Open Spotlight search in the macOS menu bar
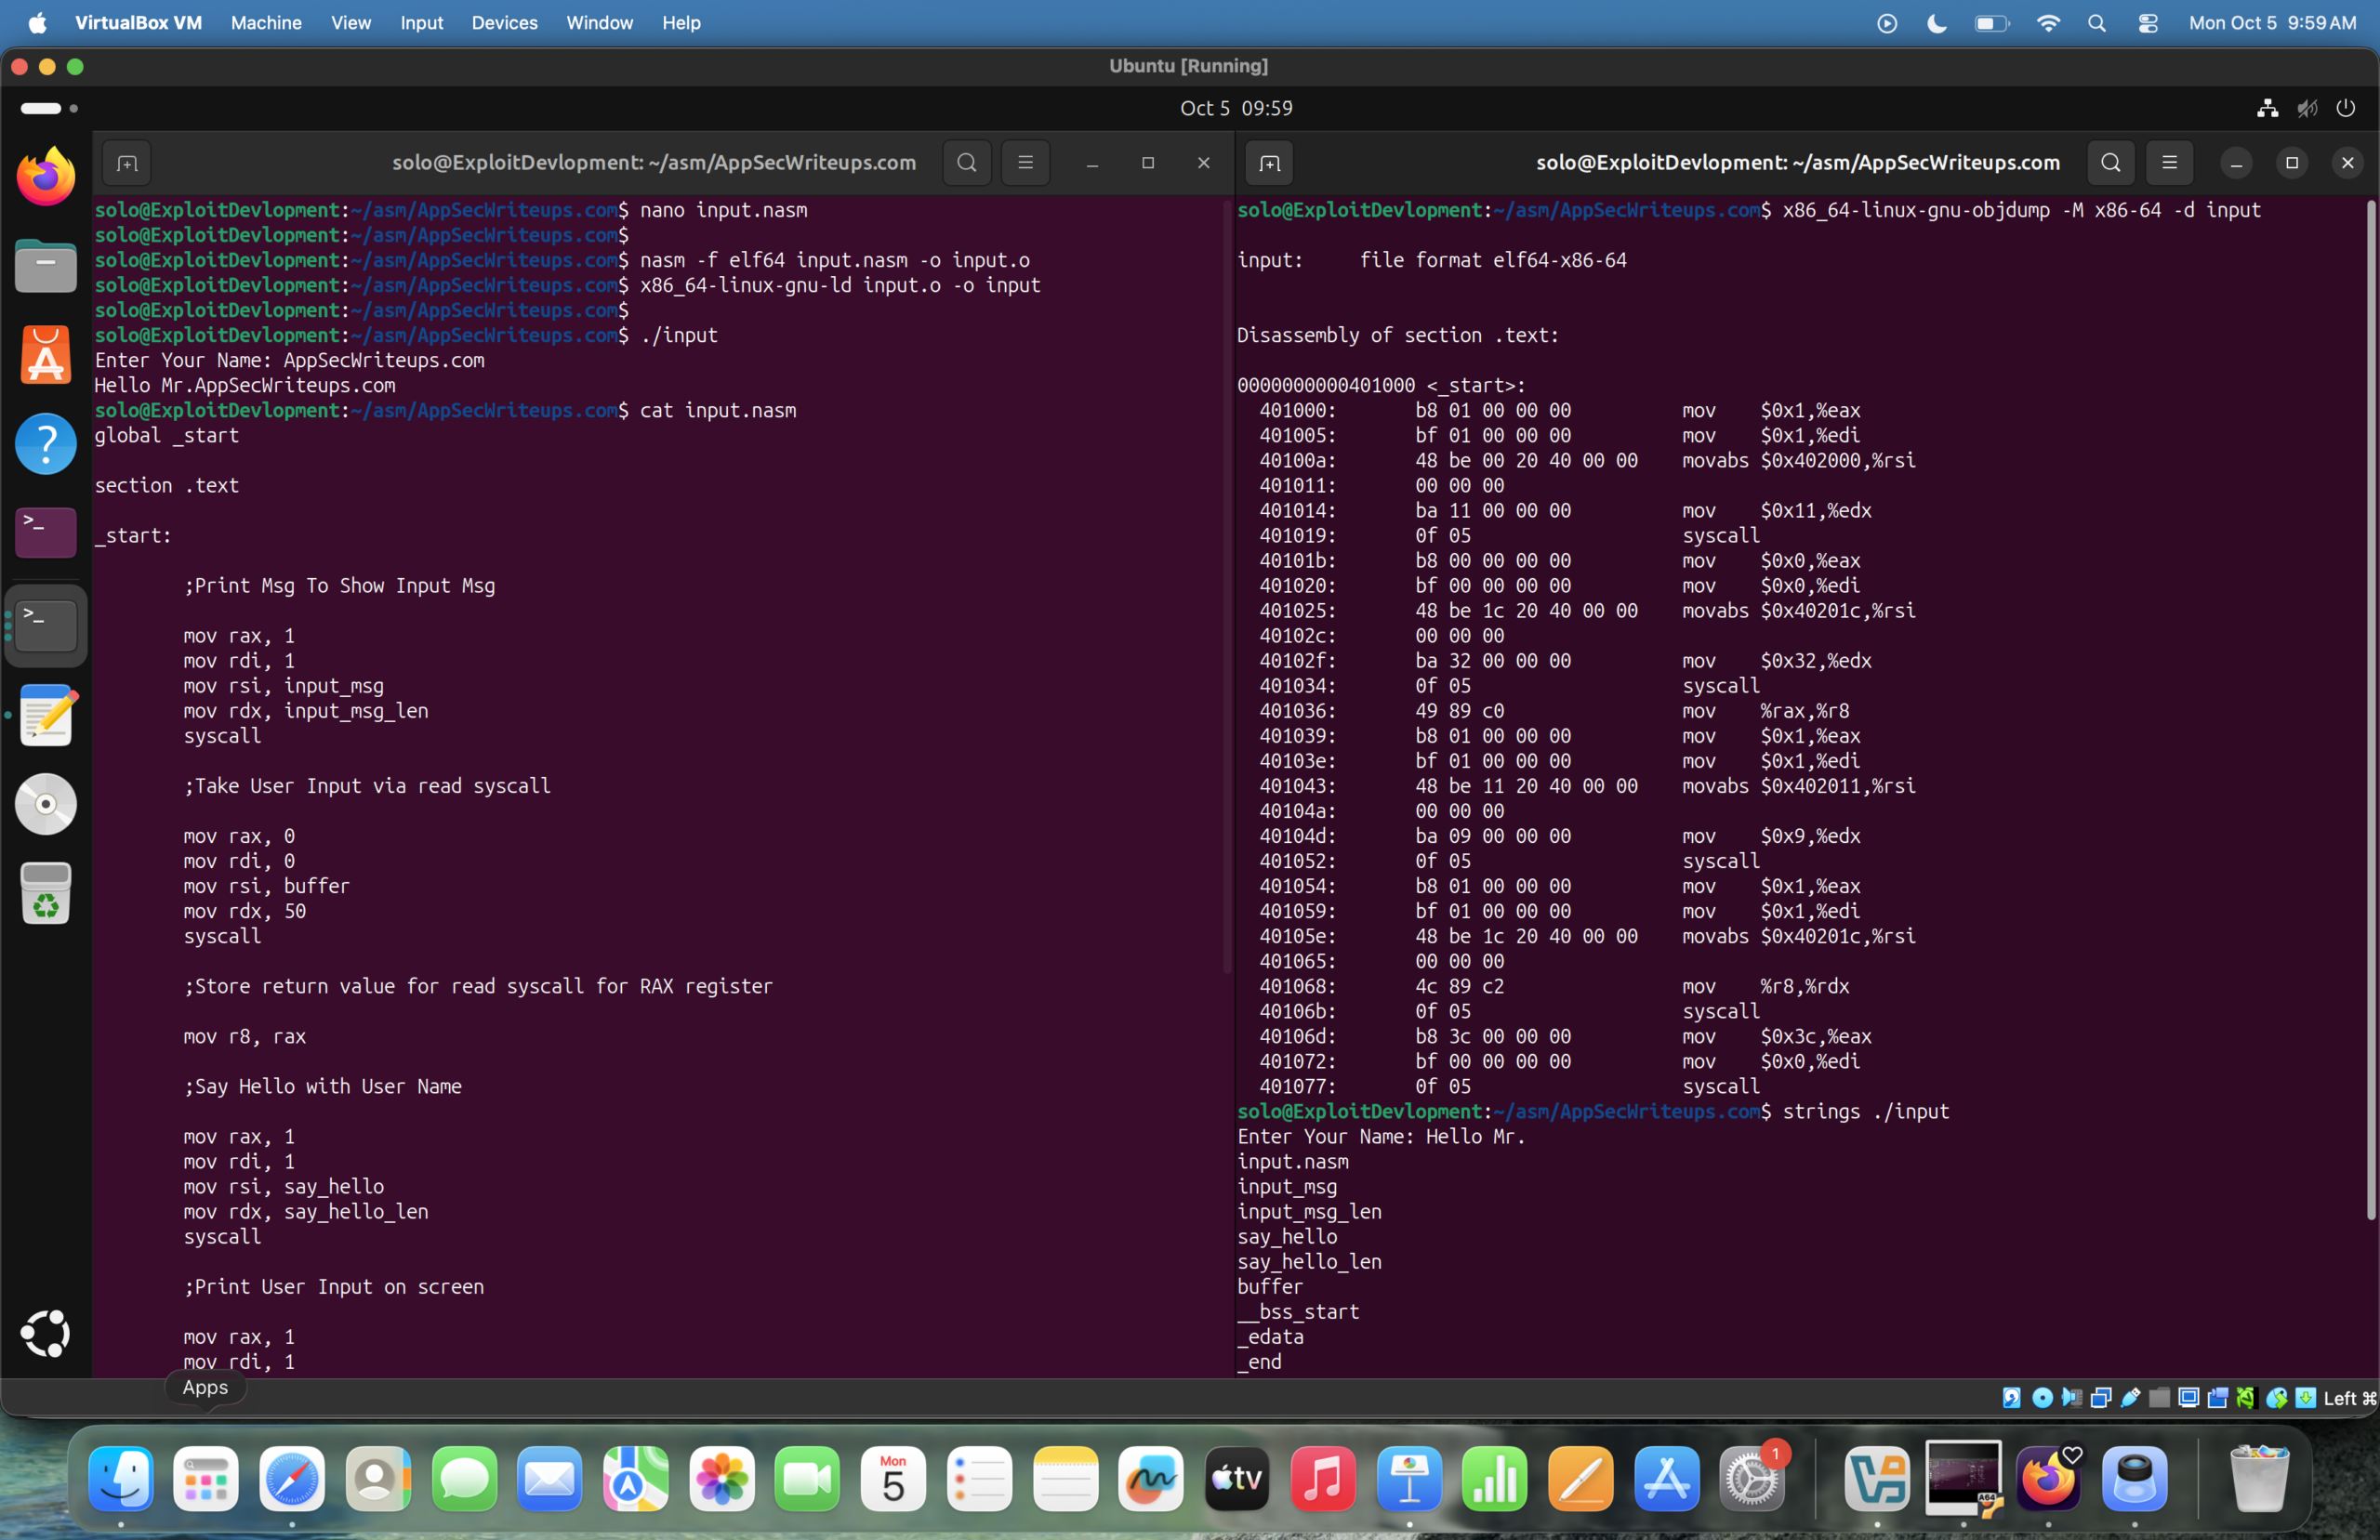The height and width of the screenshot is (1540, 2380). pyautogui.click(x=2097, y=23)
